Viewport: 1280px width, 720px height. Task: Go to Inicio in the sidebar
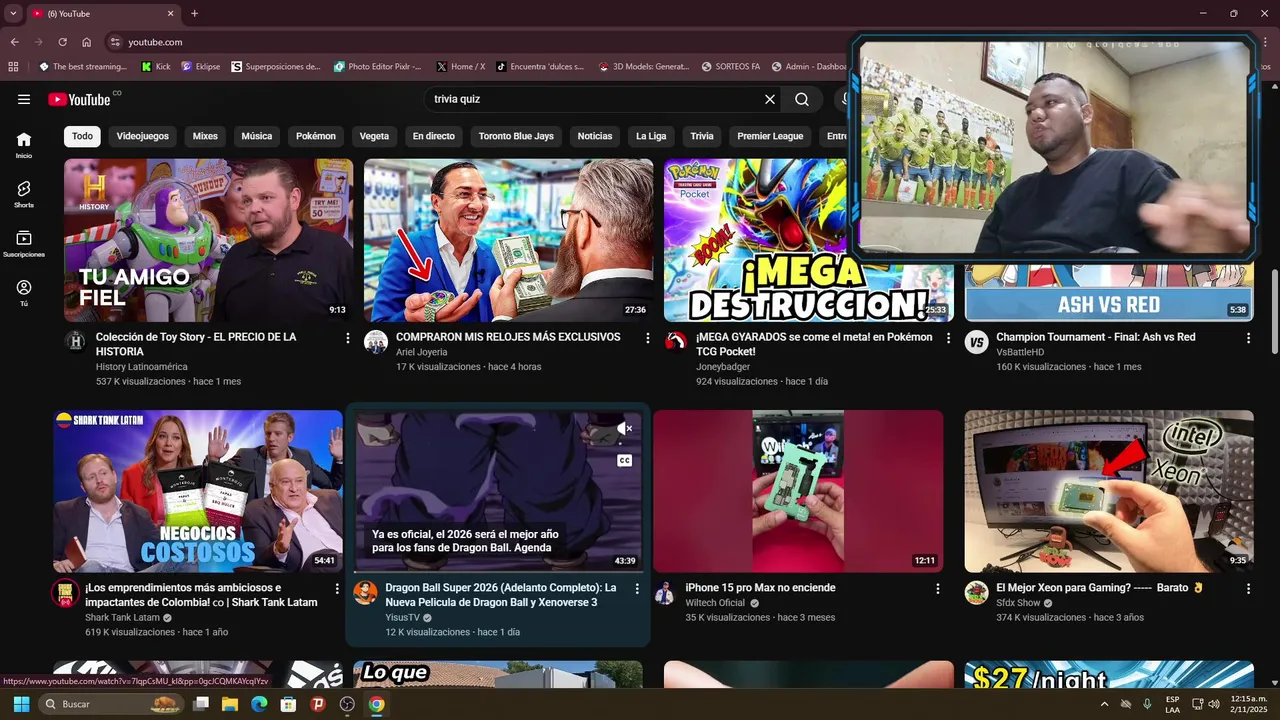[24, 145]
